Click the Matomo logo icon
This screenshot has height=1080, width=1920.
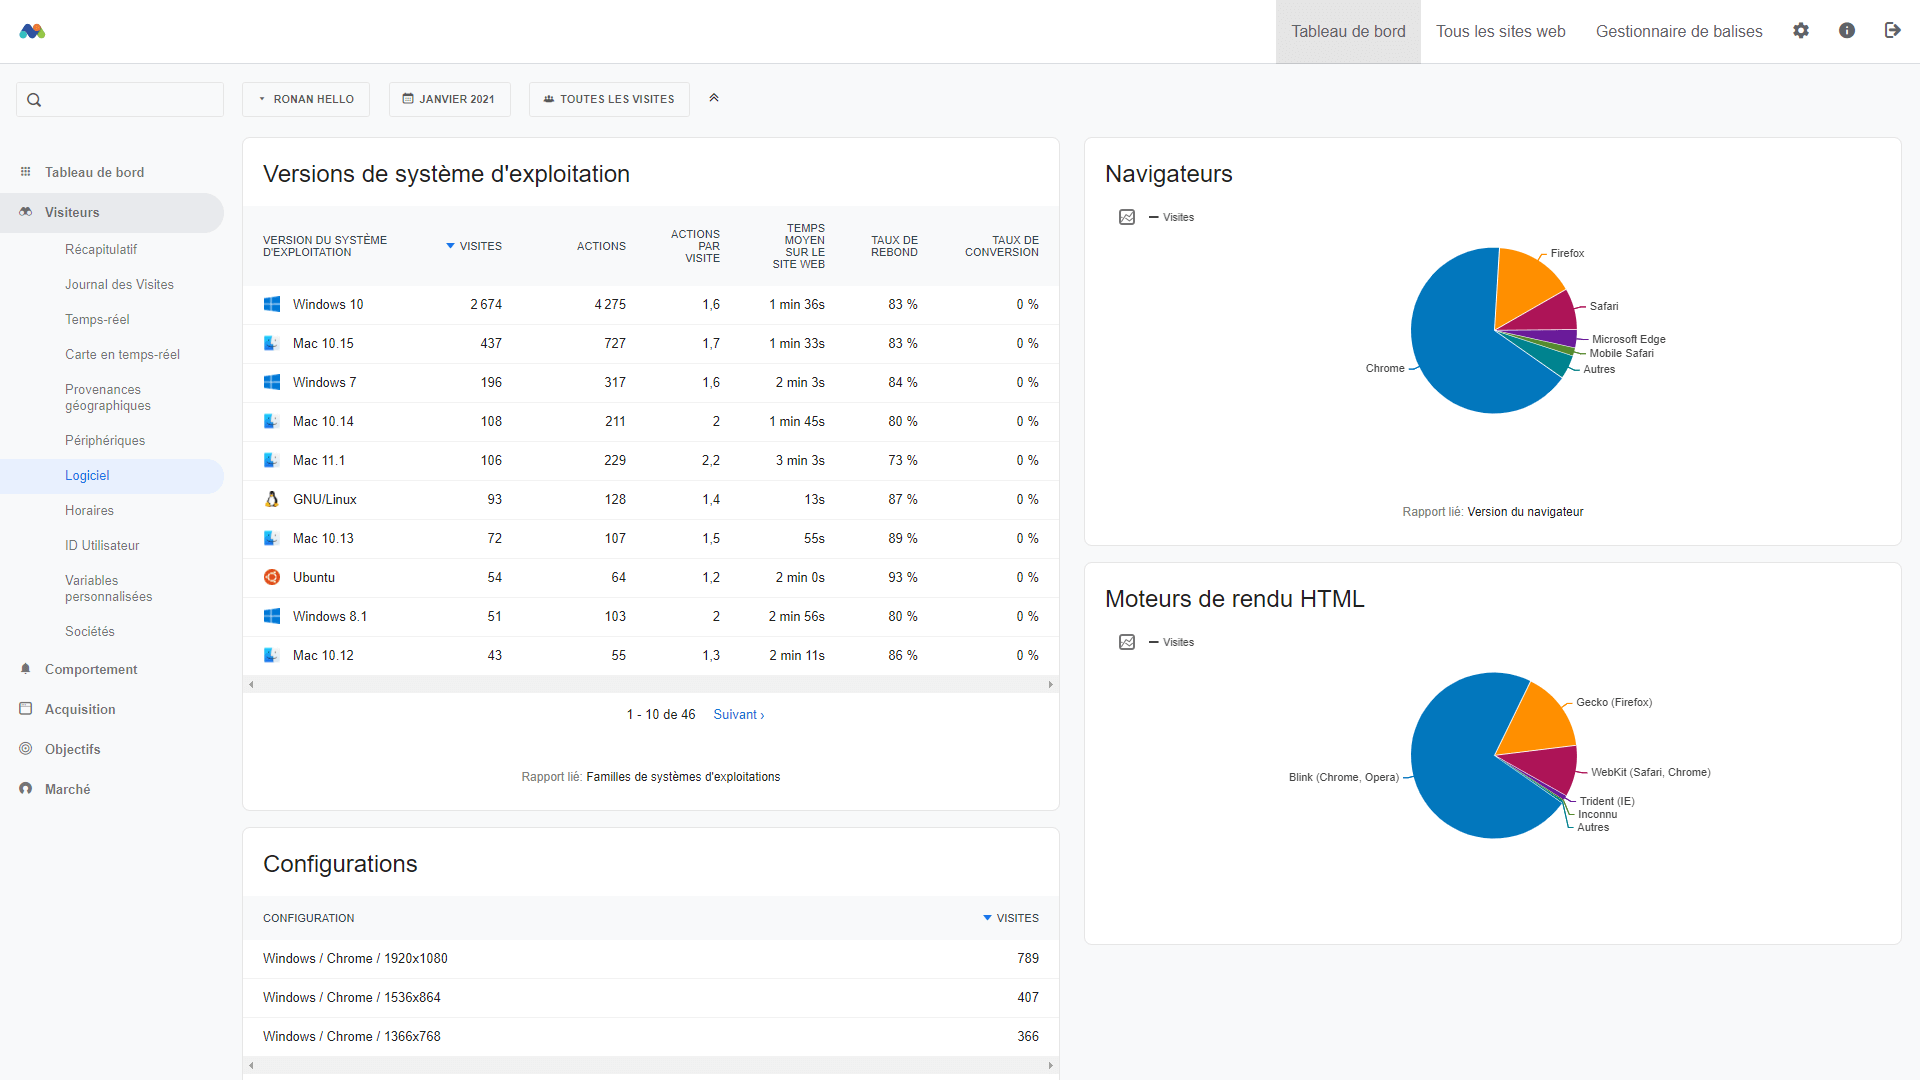coord(32,31)
